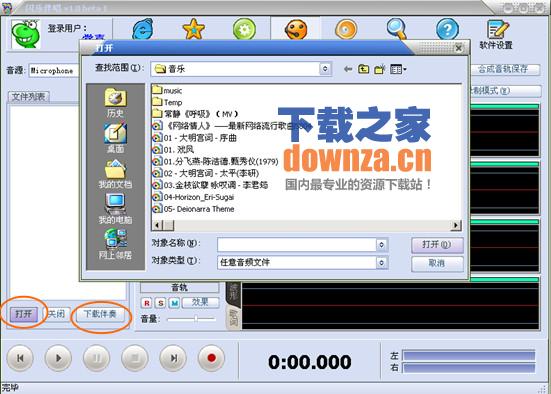Click 打开(O) button in the dialog
Screen dimensions: 551x394
pyautogui.click(x=437, y=245)
